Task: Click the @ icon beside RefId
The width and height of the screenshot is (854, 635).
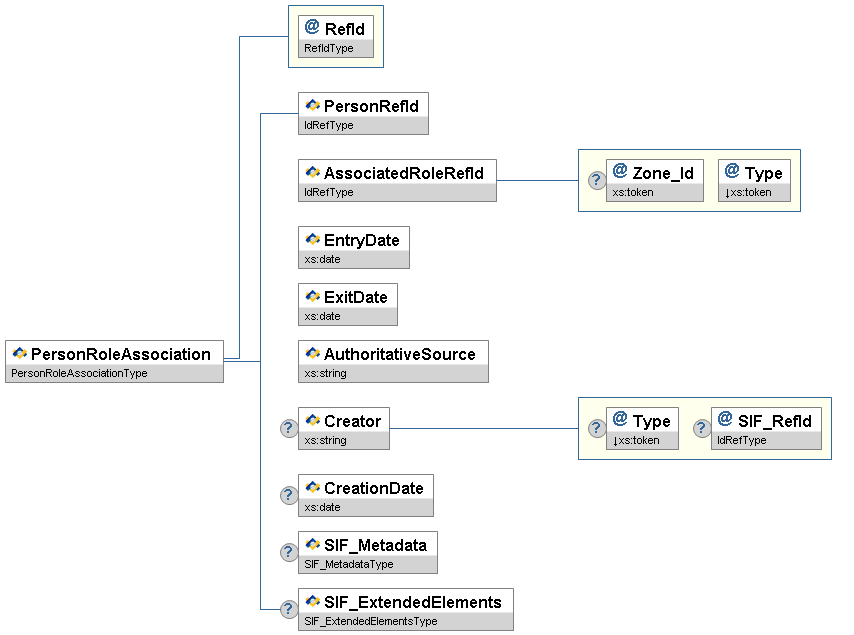Action: 312,28
